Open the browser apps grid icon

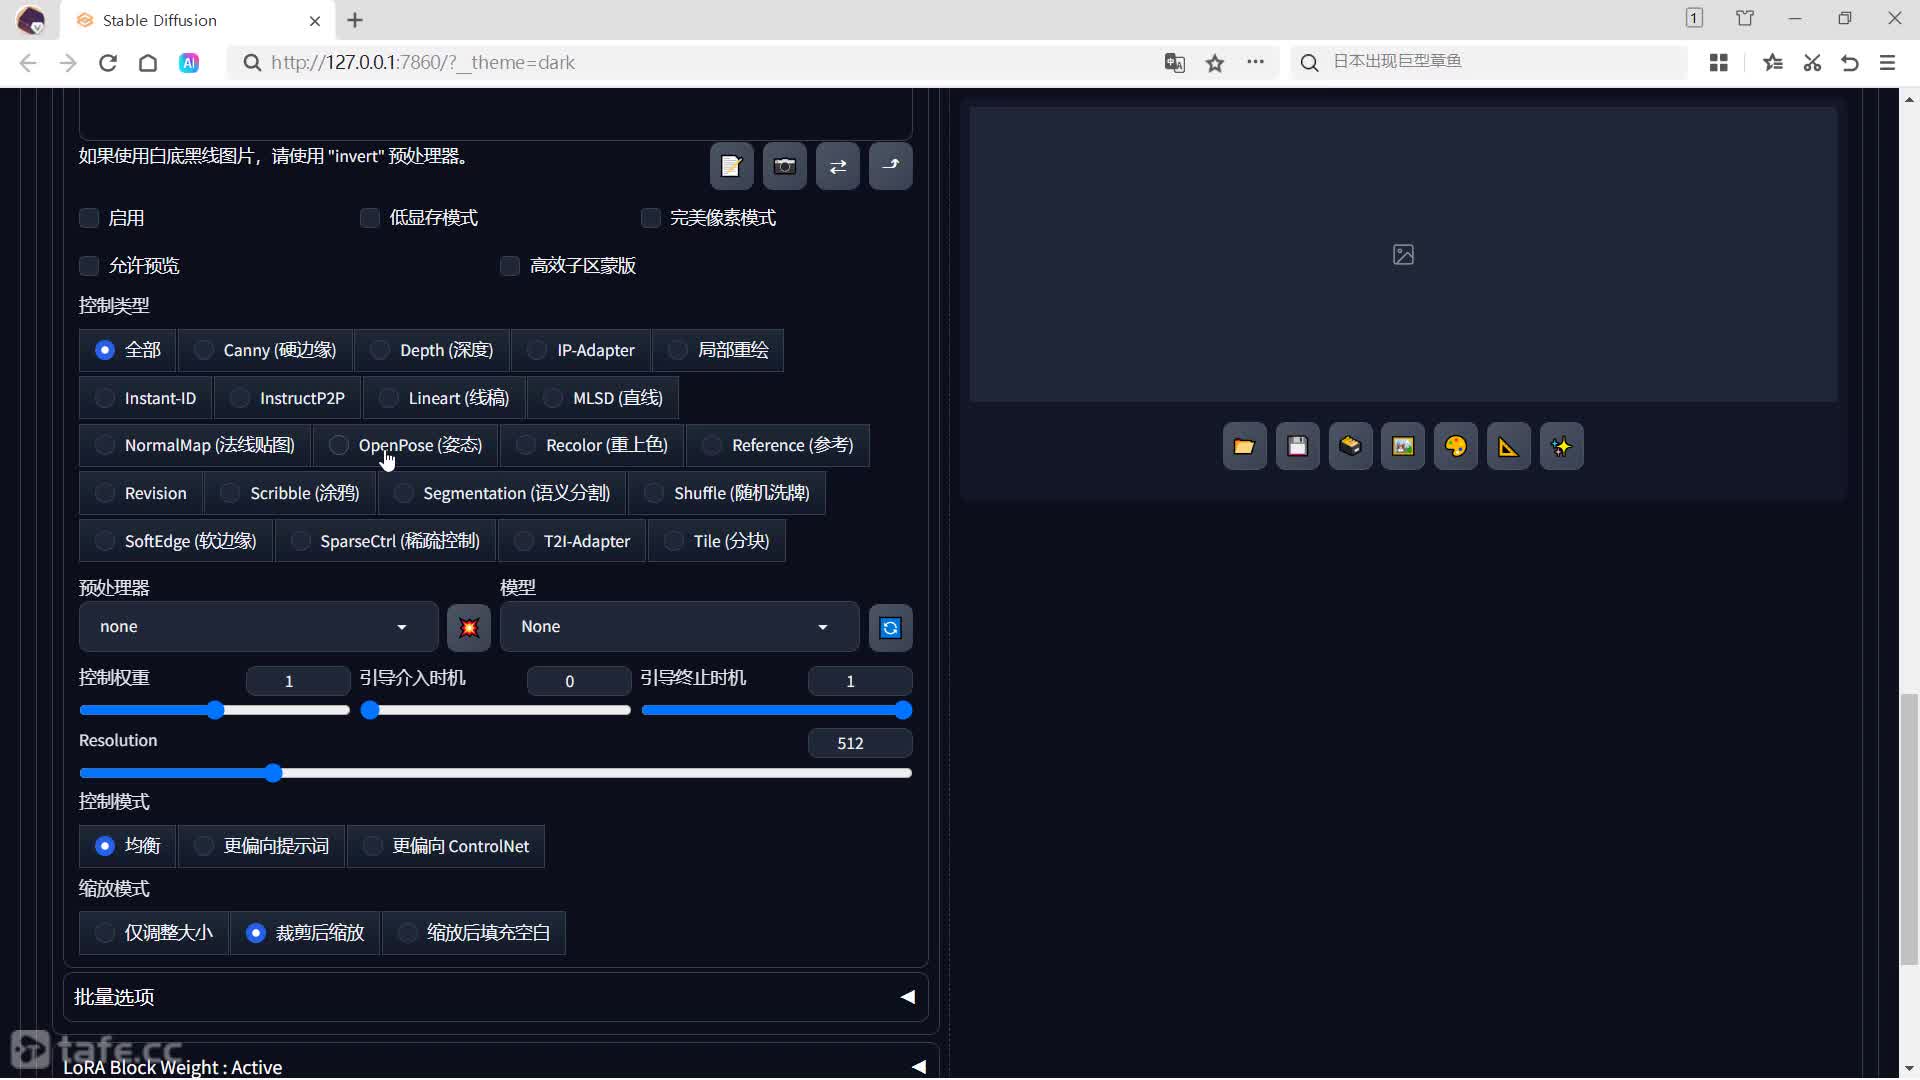click(x=1719, y=63)
